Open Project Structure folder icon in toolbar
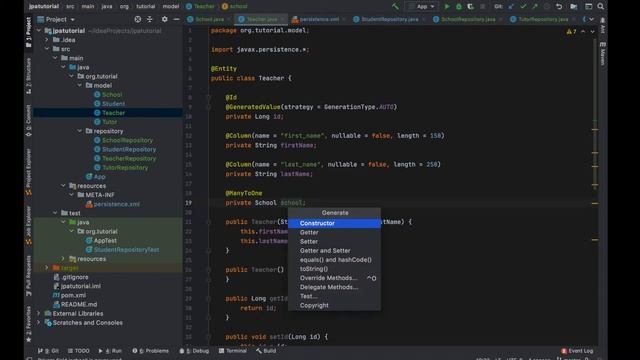The width and height of the screenshot is (640, 360). (574, 7)
